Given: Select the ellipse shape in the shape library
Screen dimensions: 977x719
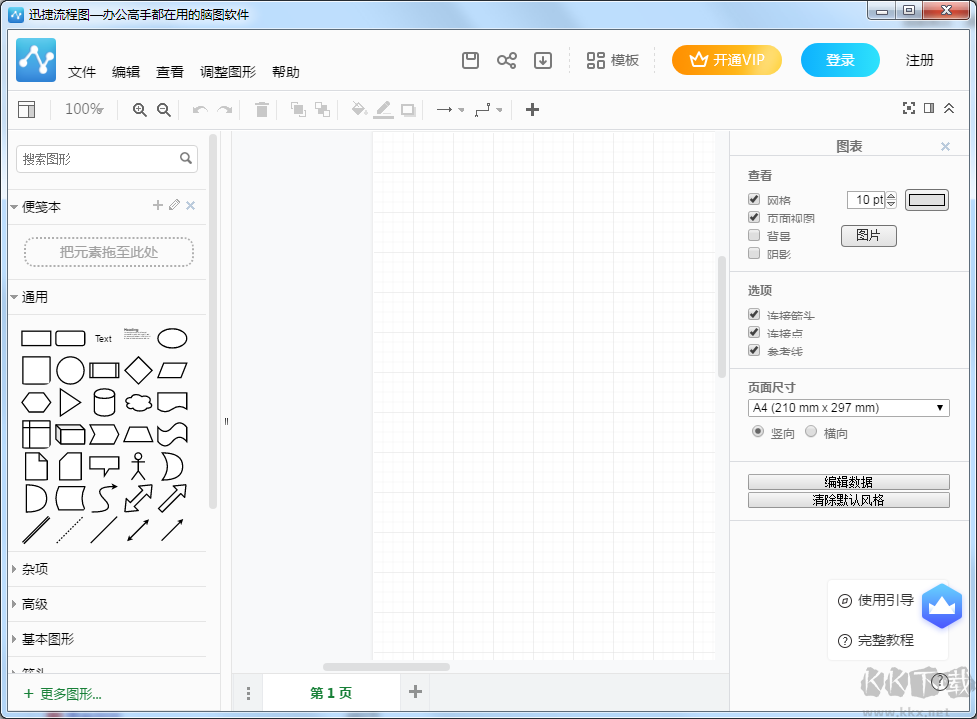Looking at the screenshot, I should pyautogui.click(x=172, y=338).
